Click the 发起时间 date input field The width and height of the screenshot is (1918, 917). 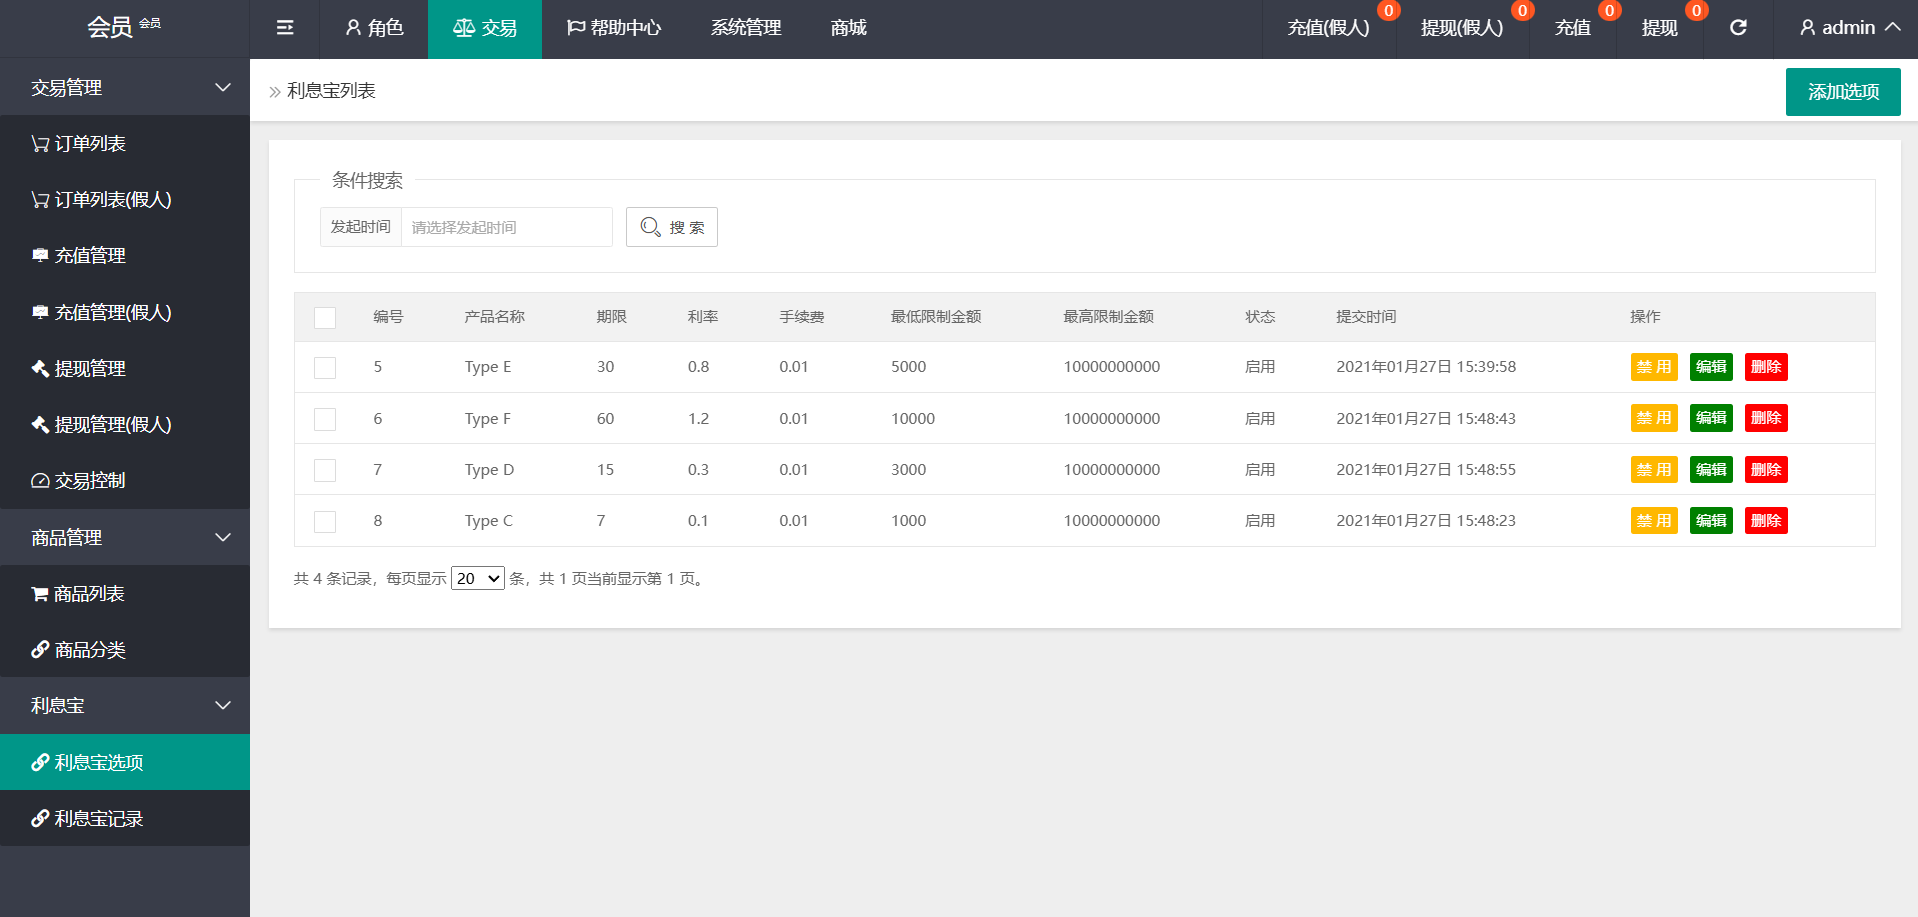[506, 227]
